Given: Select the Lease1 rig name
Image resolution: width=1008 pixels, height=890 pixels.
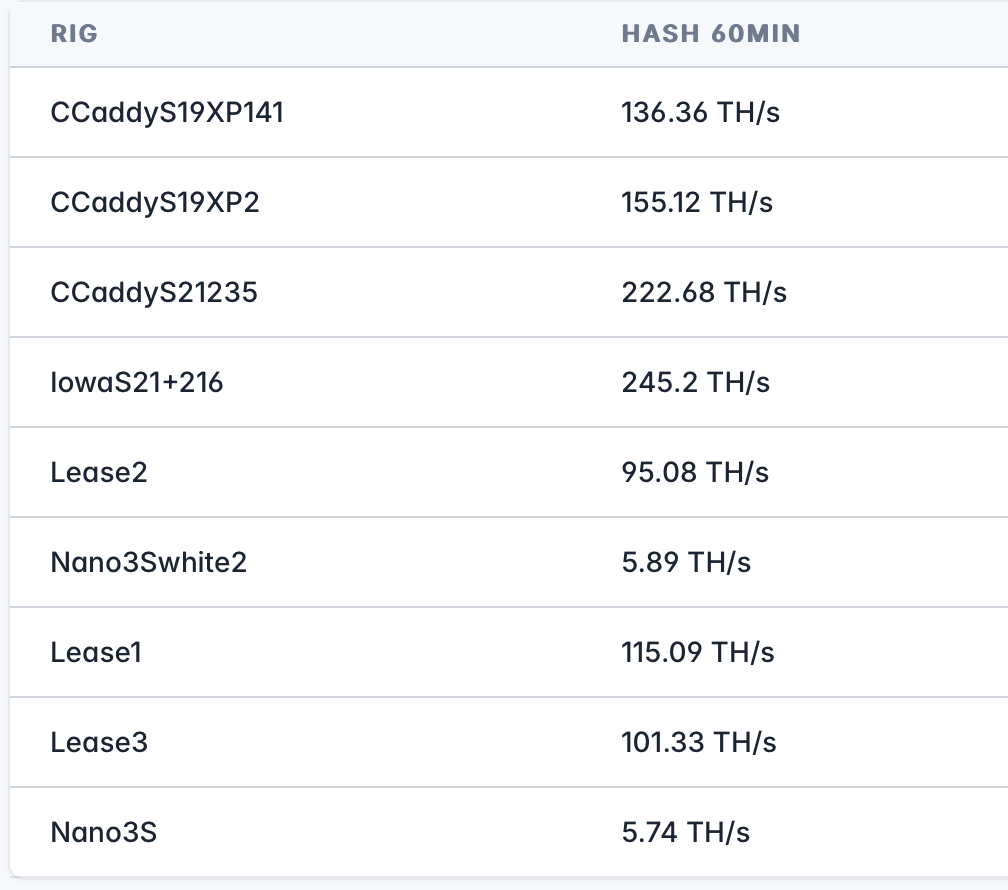Looking at the screenshot, I should coord(96,652).
